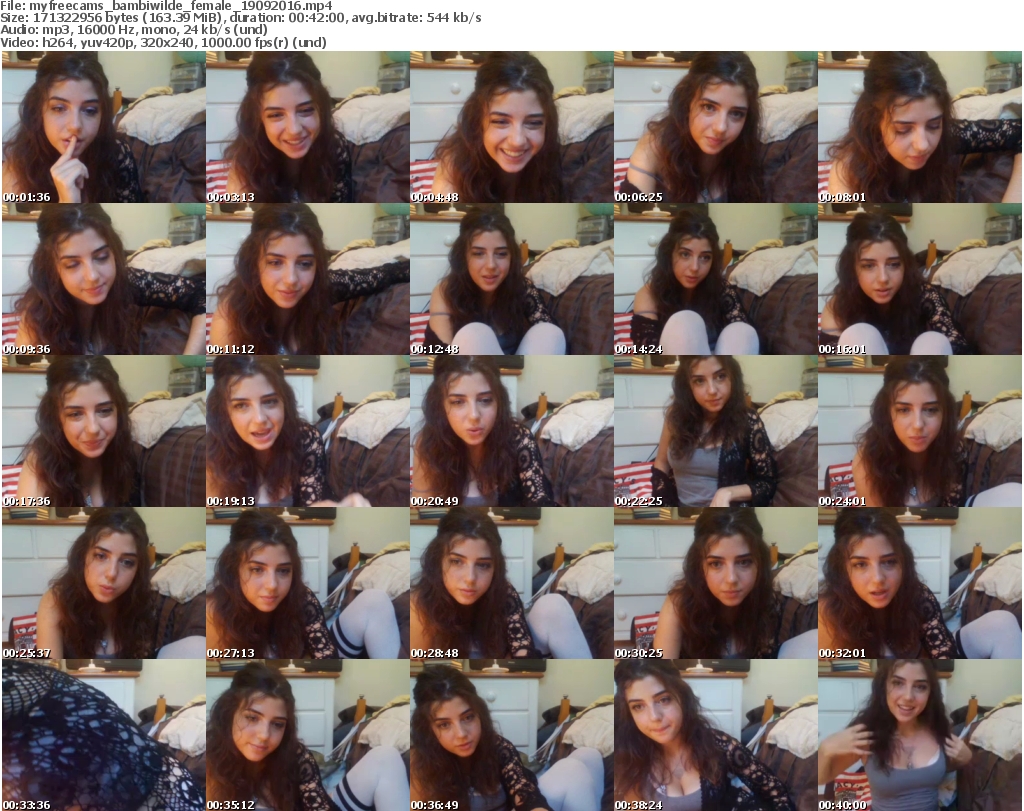Select the frame at 00:12:48
The image size is (1024, 811).
pyautogui.click(x=511, y=279)
